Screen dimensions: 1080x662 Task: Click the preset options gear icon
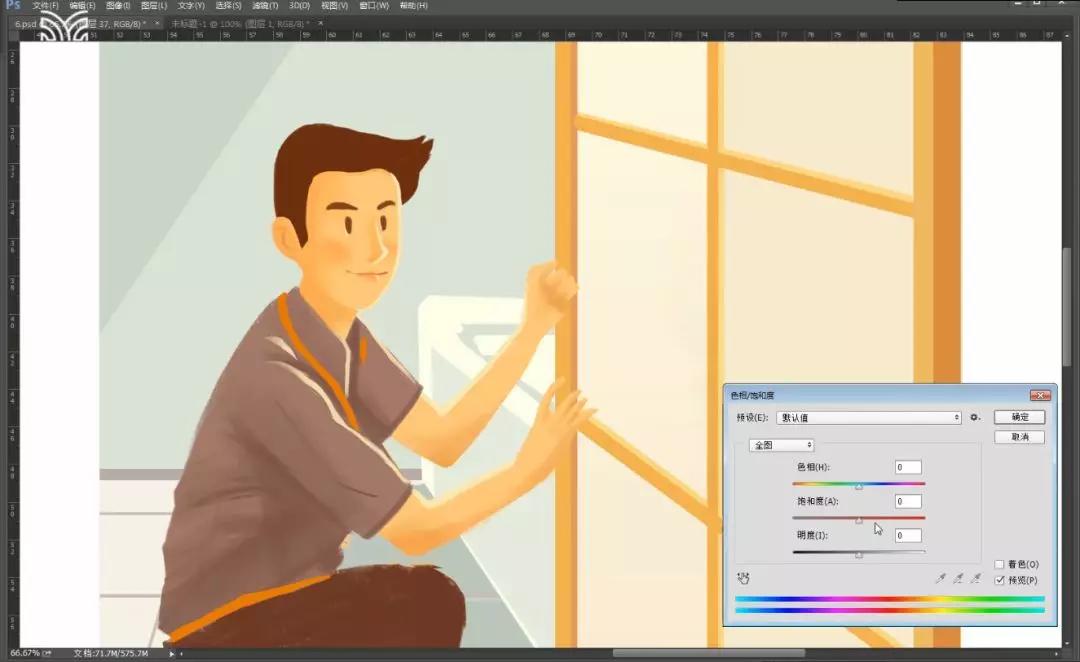click(x=975, y=417)
